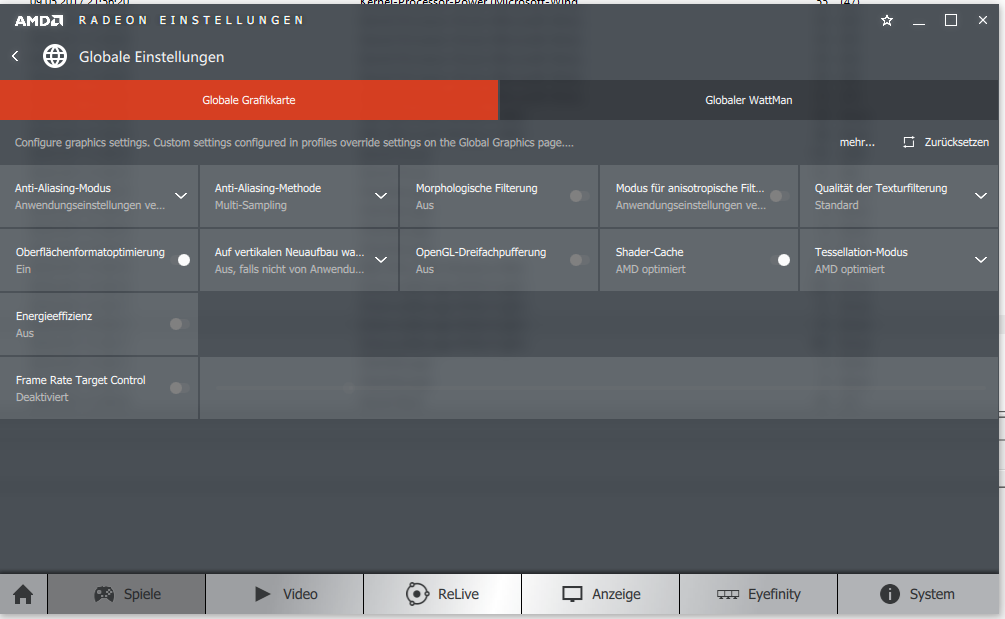Toggle the Shader-Cache switch

tap(779, 260)
